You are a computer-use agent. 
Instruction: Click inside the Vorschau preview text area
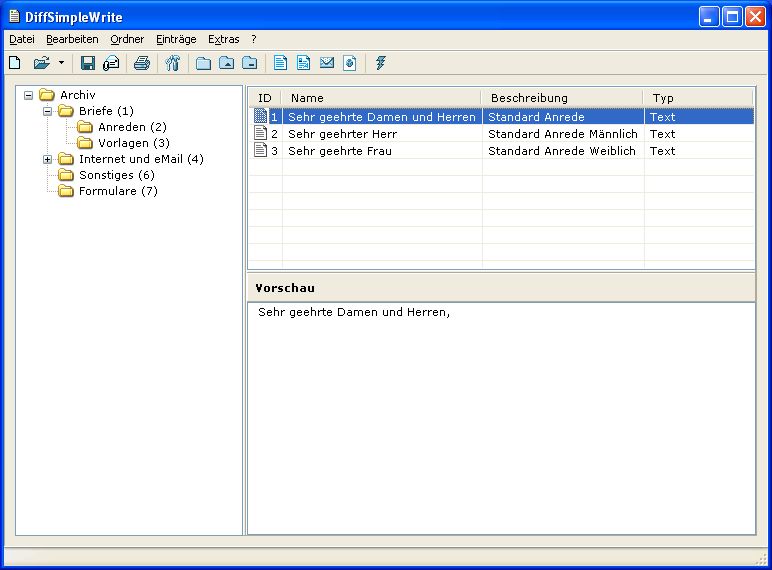(501, 418)
